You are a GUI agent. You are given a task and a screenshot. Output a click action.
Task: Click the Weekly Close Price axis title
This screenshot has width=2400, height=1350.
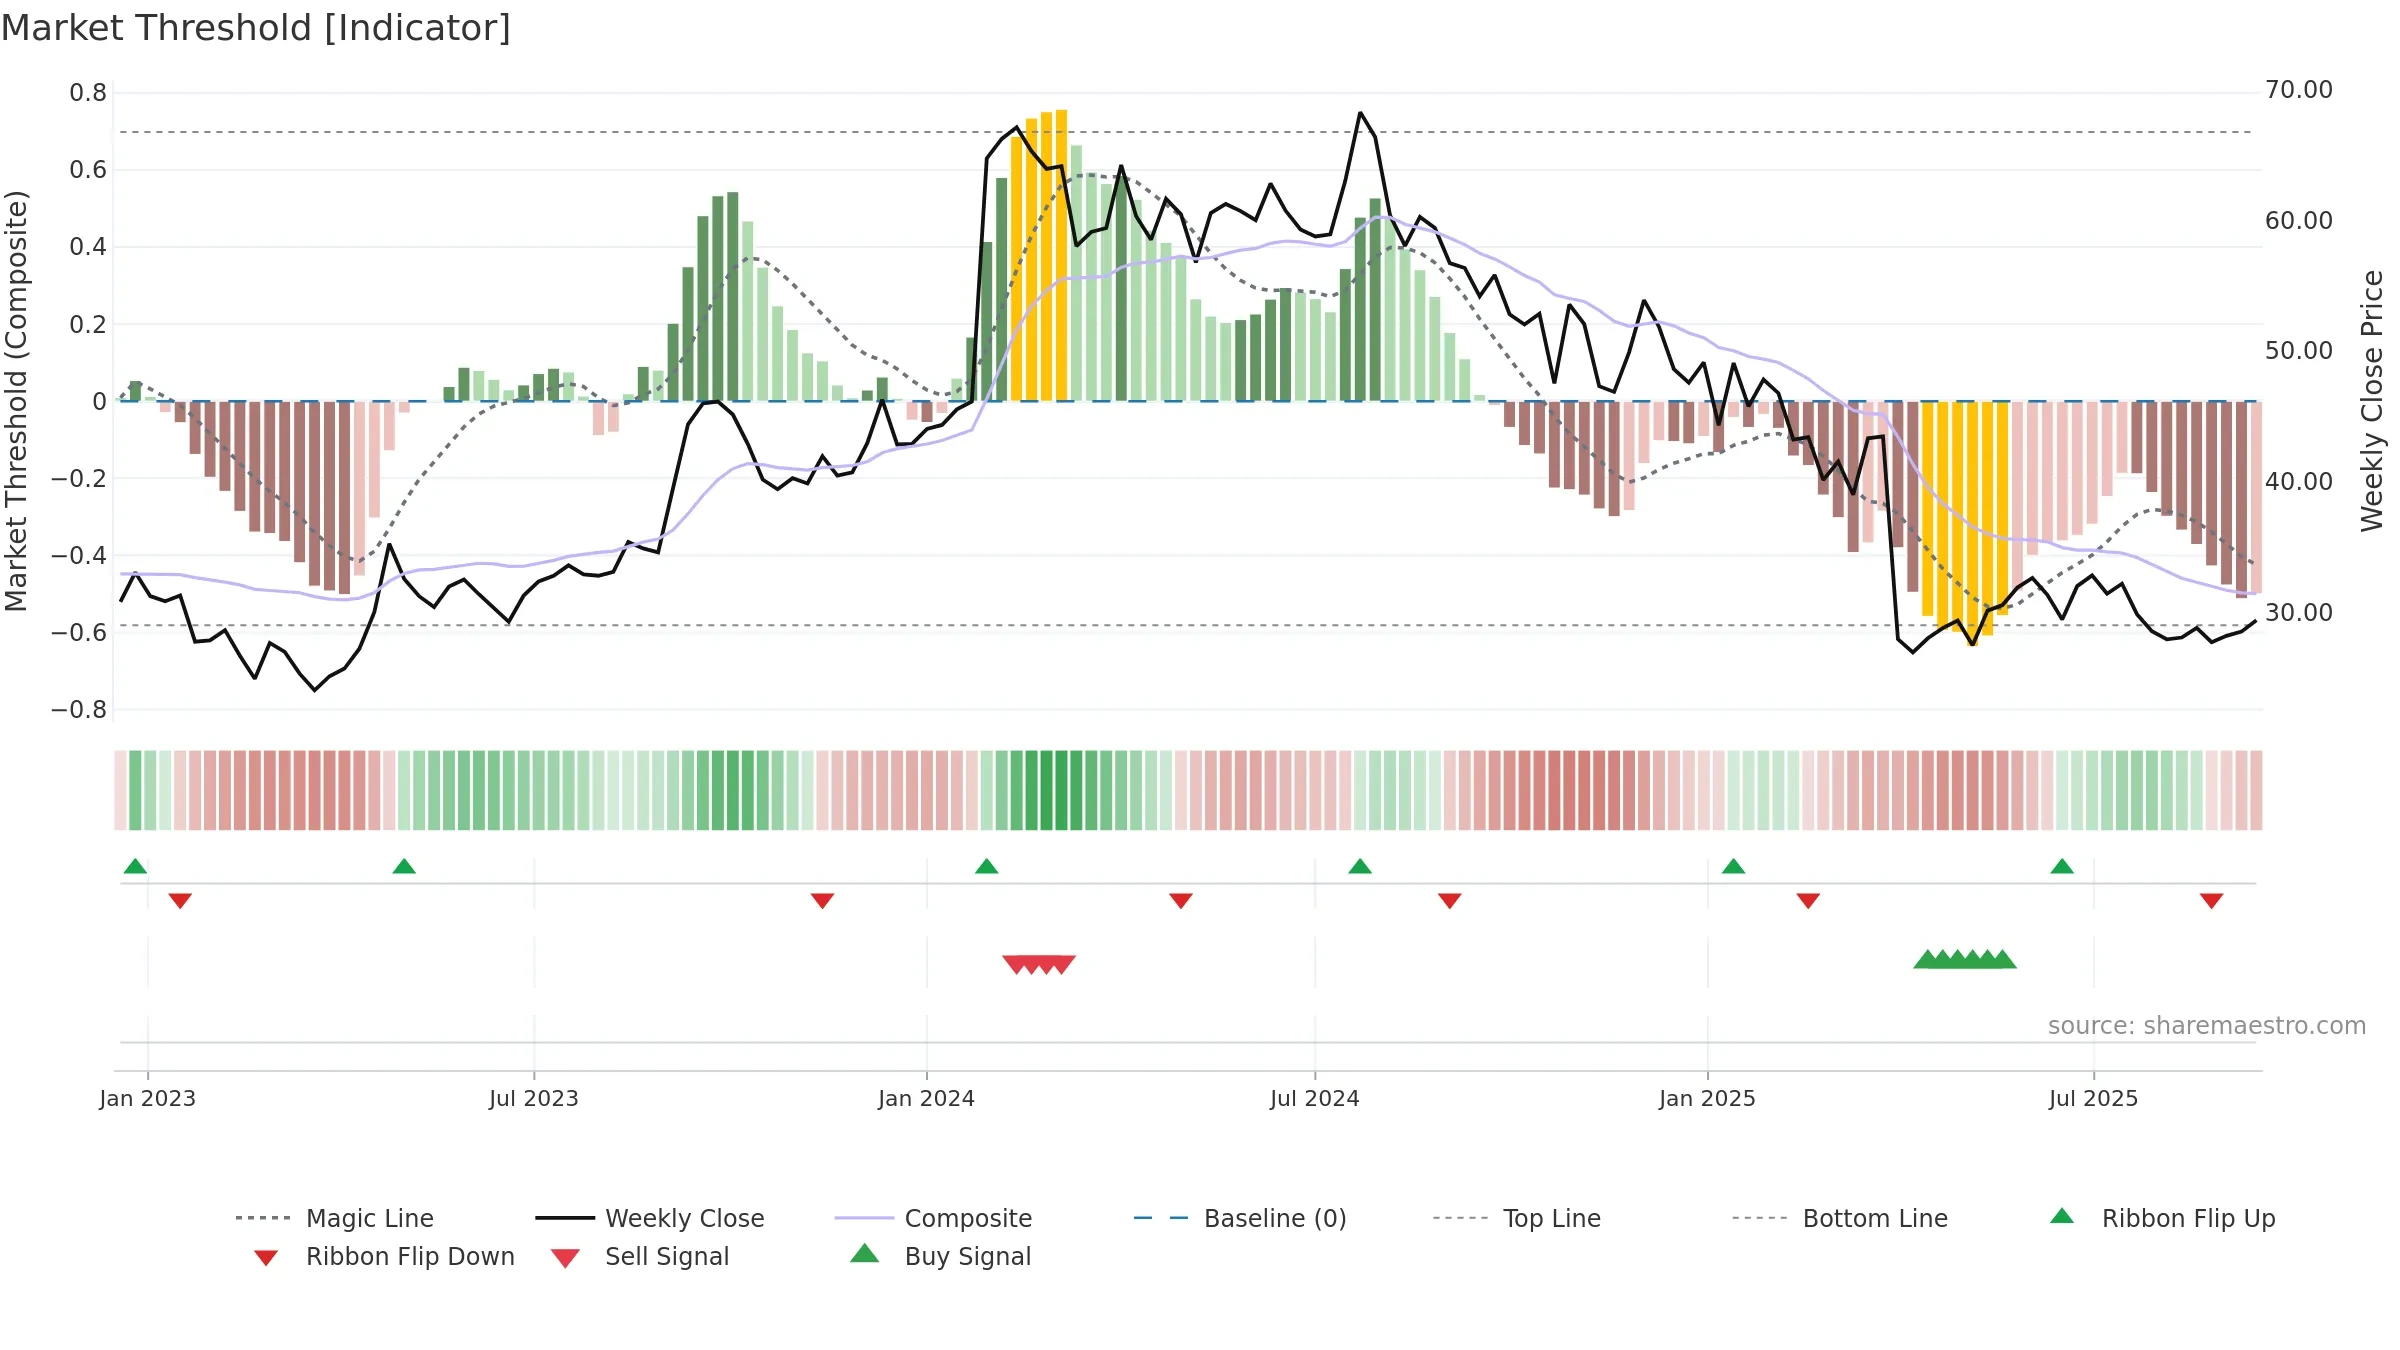click(2373, 401)
